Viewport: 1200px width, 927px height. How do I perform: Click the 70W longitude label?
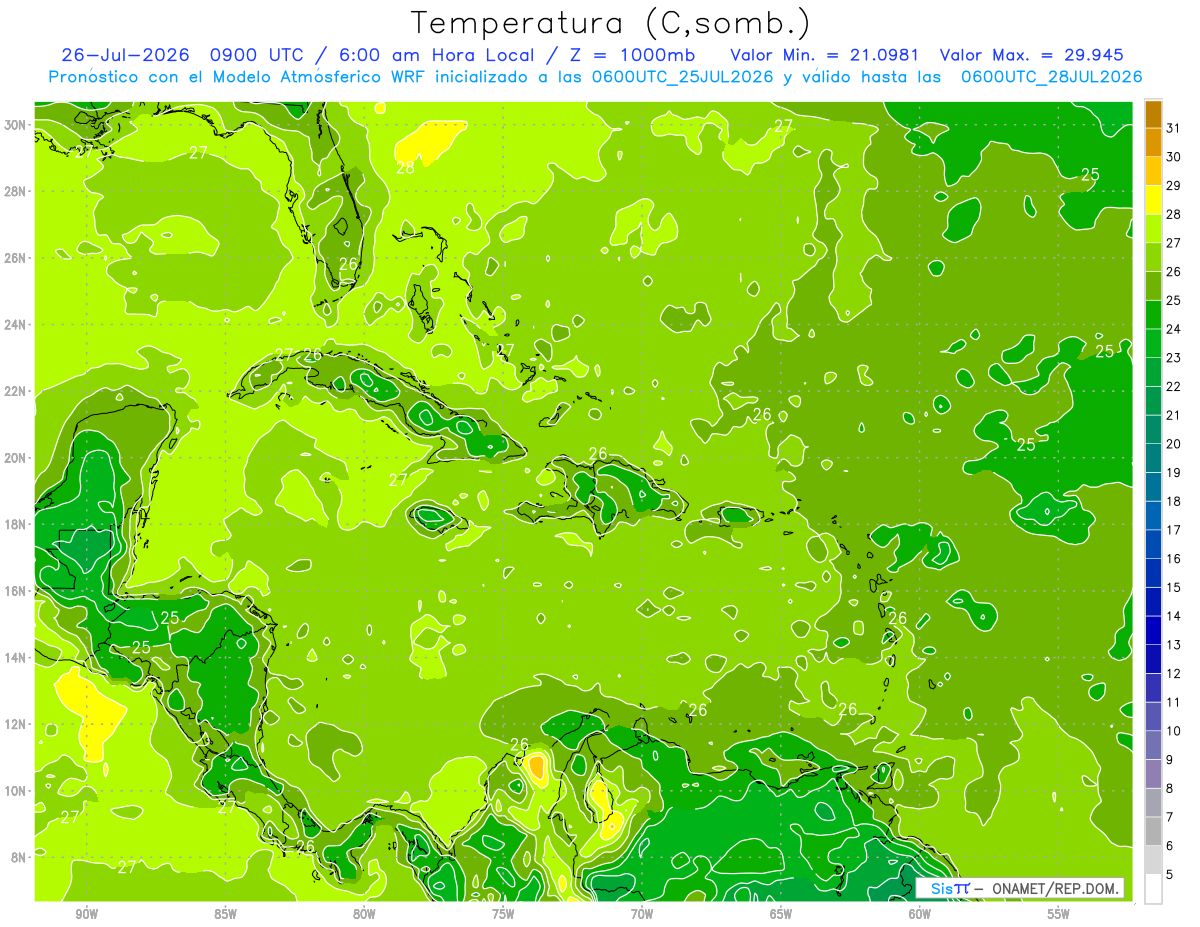pos(642,914)
